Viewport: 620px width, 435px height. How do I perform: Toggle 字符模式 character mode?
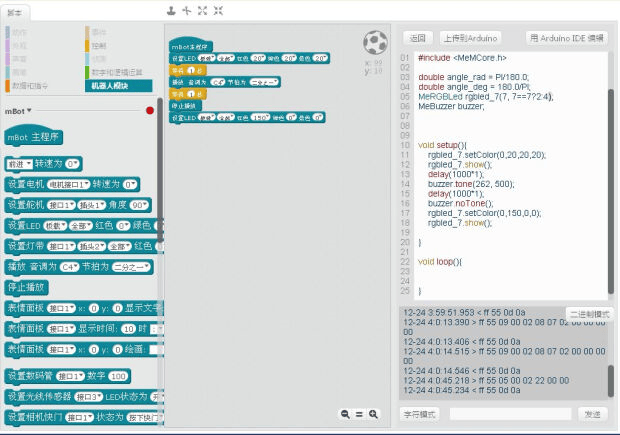click(419, 414)
